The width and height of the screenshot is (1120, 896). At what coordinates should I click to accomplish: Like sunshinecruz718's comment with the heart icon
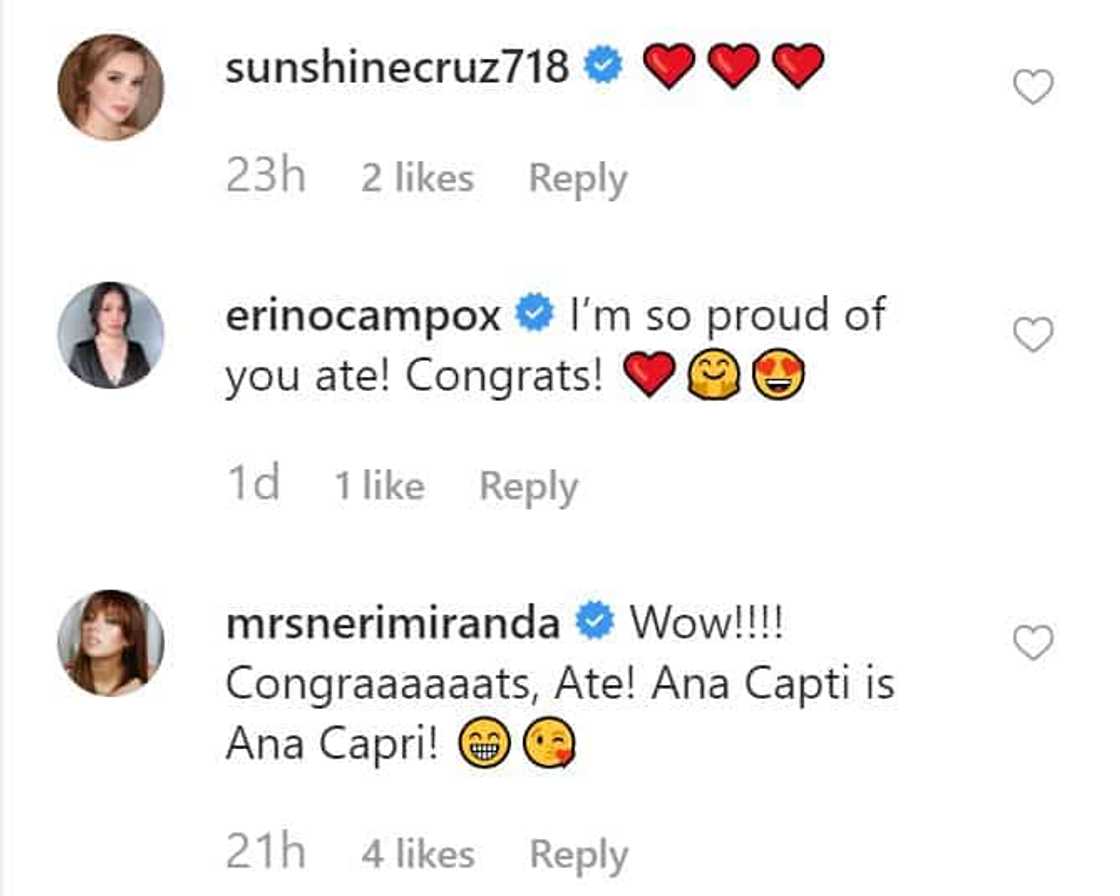coord(1033,89)
